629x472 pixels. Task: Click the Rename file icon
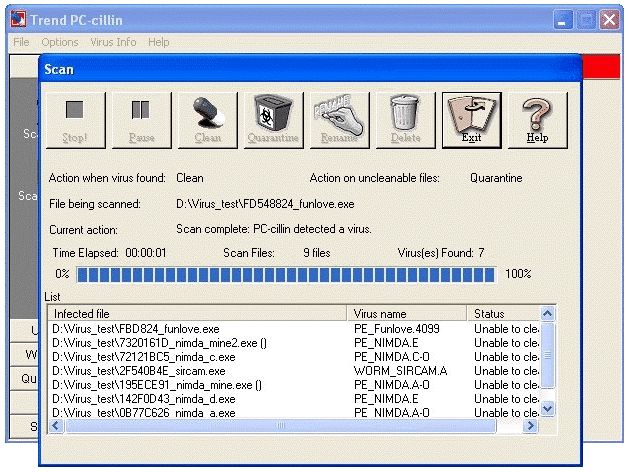(339, 120)
